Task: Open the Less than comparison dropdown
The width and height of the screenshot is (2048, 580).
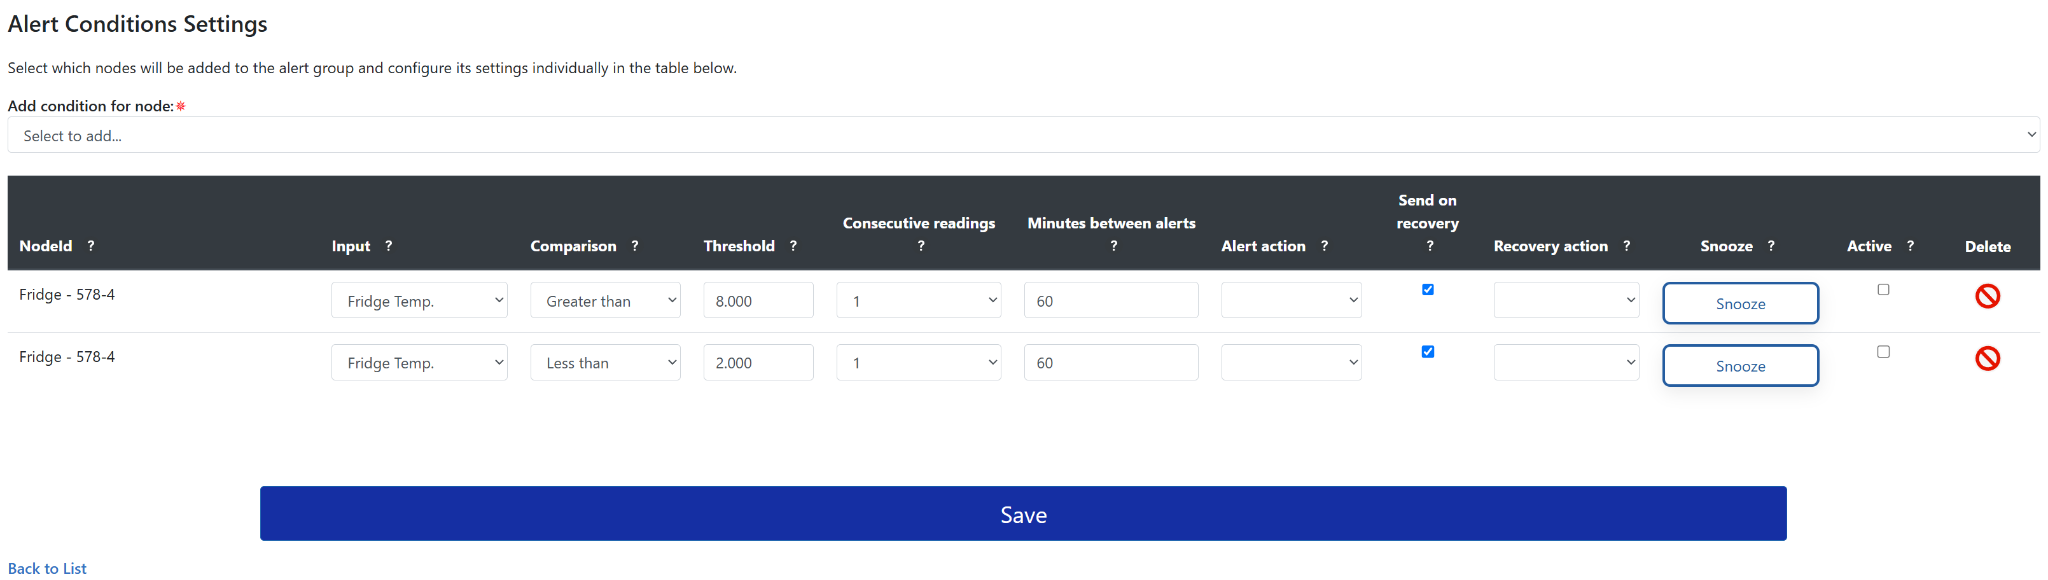Action: tap(605, 362)
